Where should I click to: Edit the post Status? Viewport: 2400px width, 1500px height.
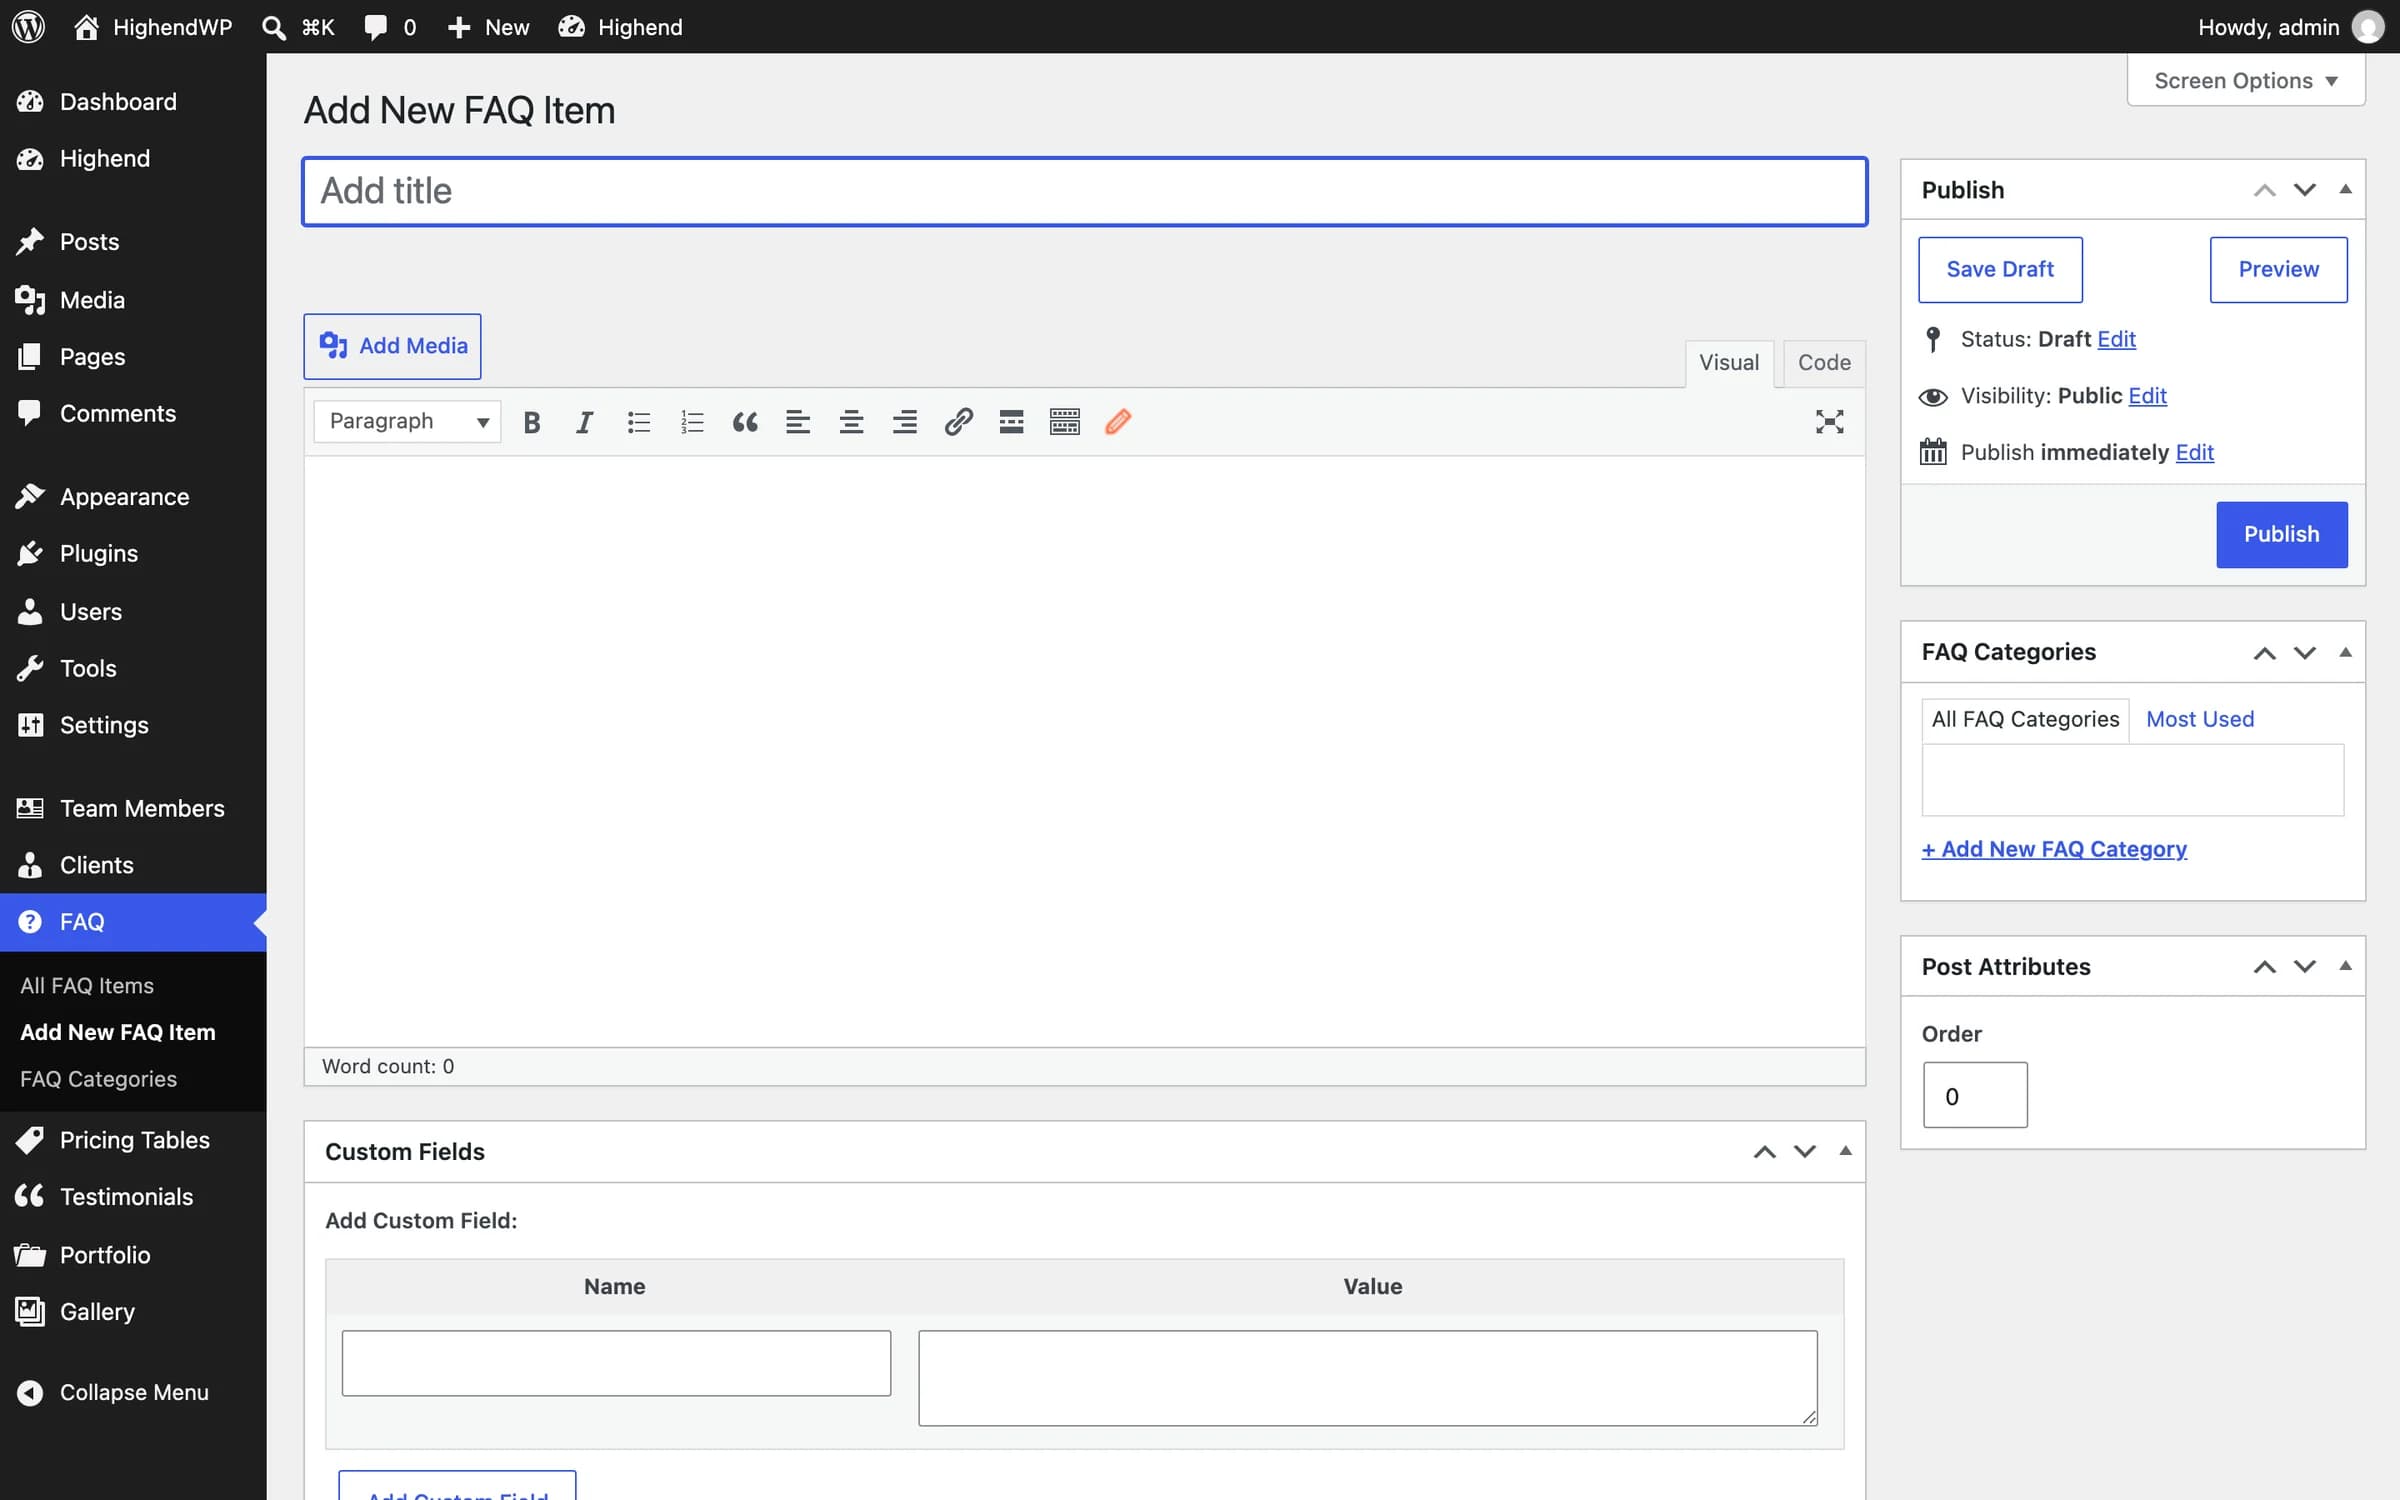click(x=2116, y=339)
